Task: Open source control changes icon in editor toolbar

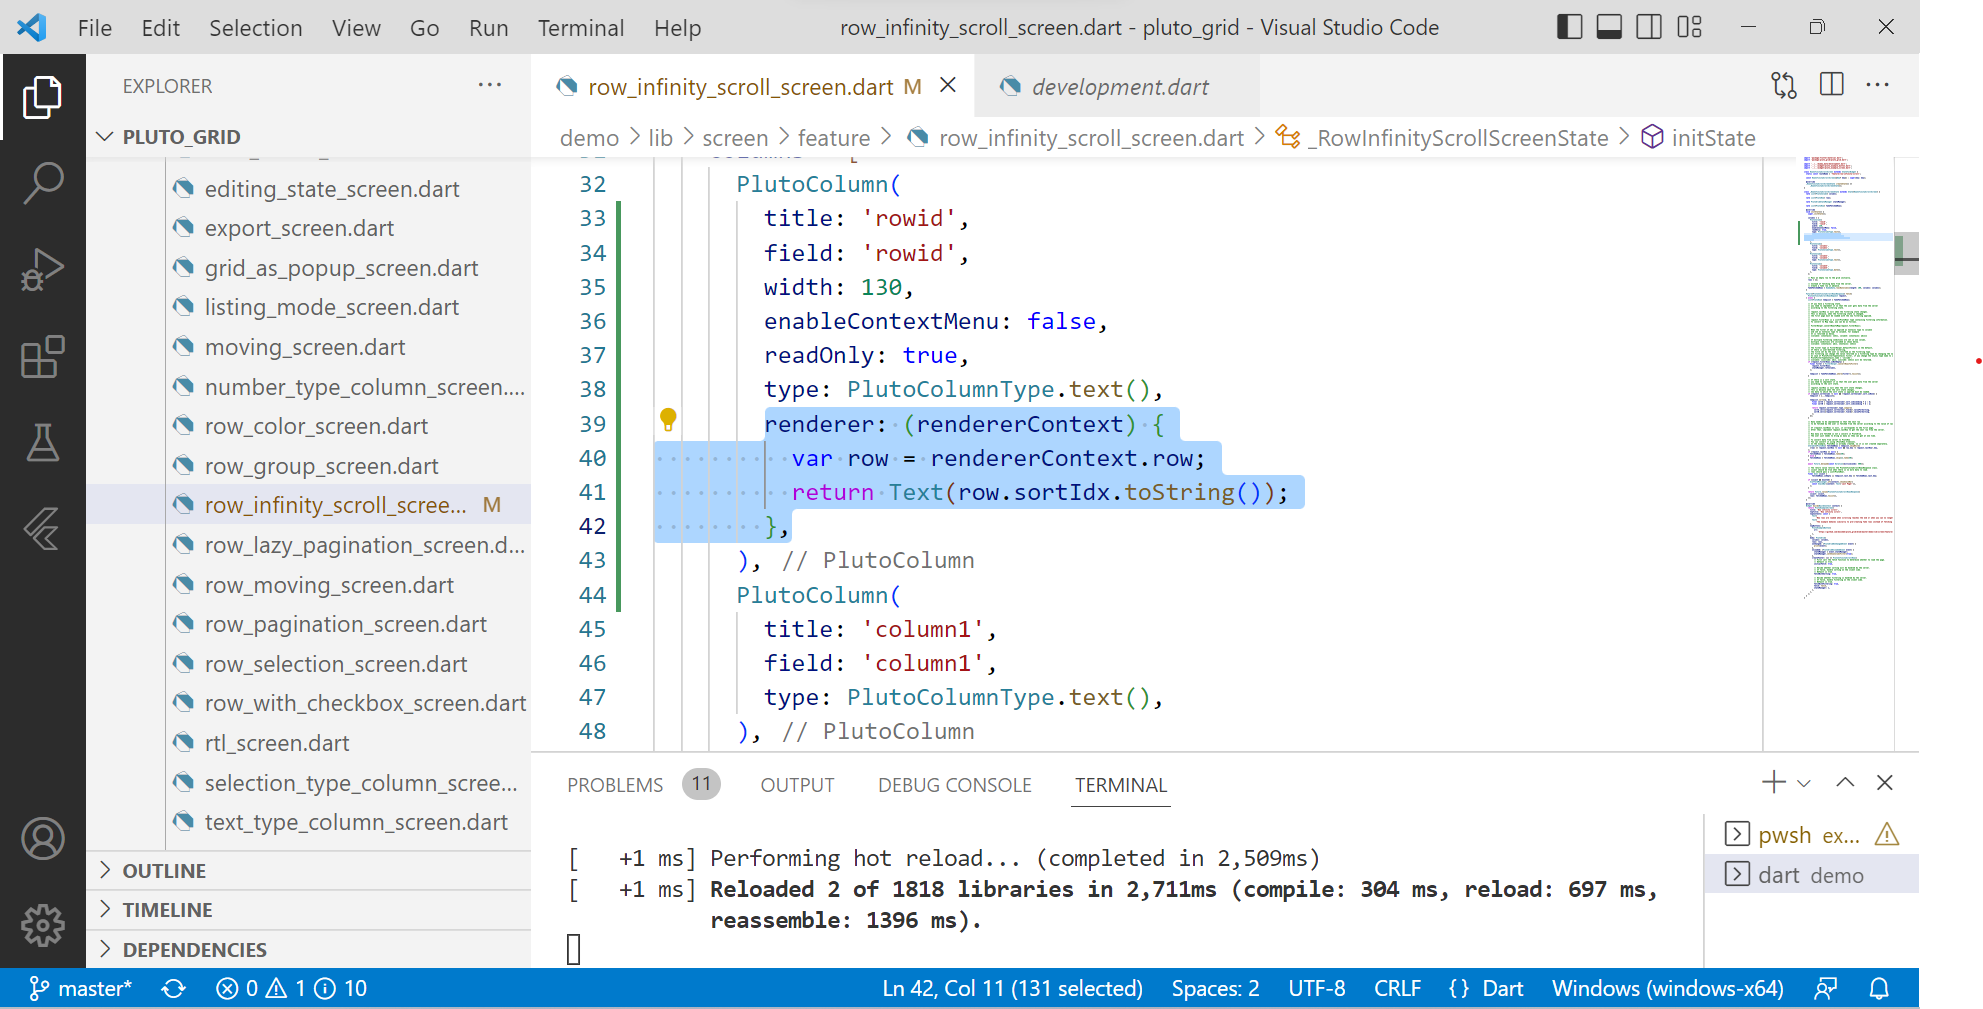Action: coord(1784,85)
